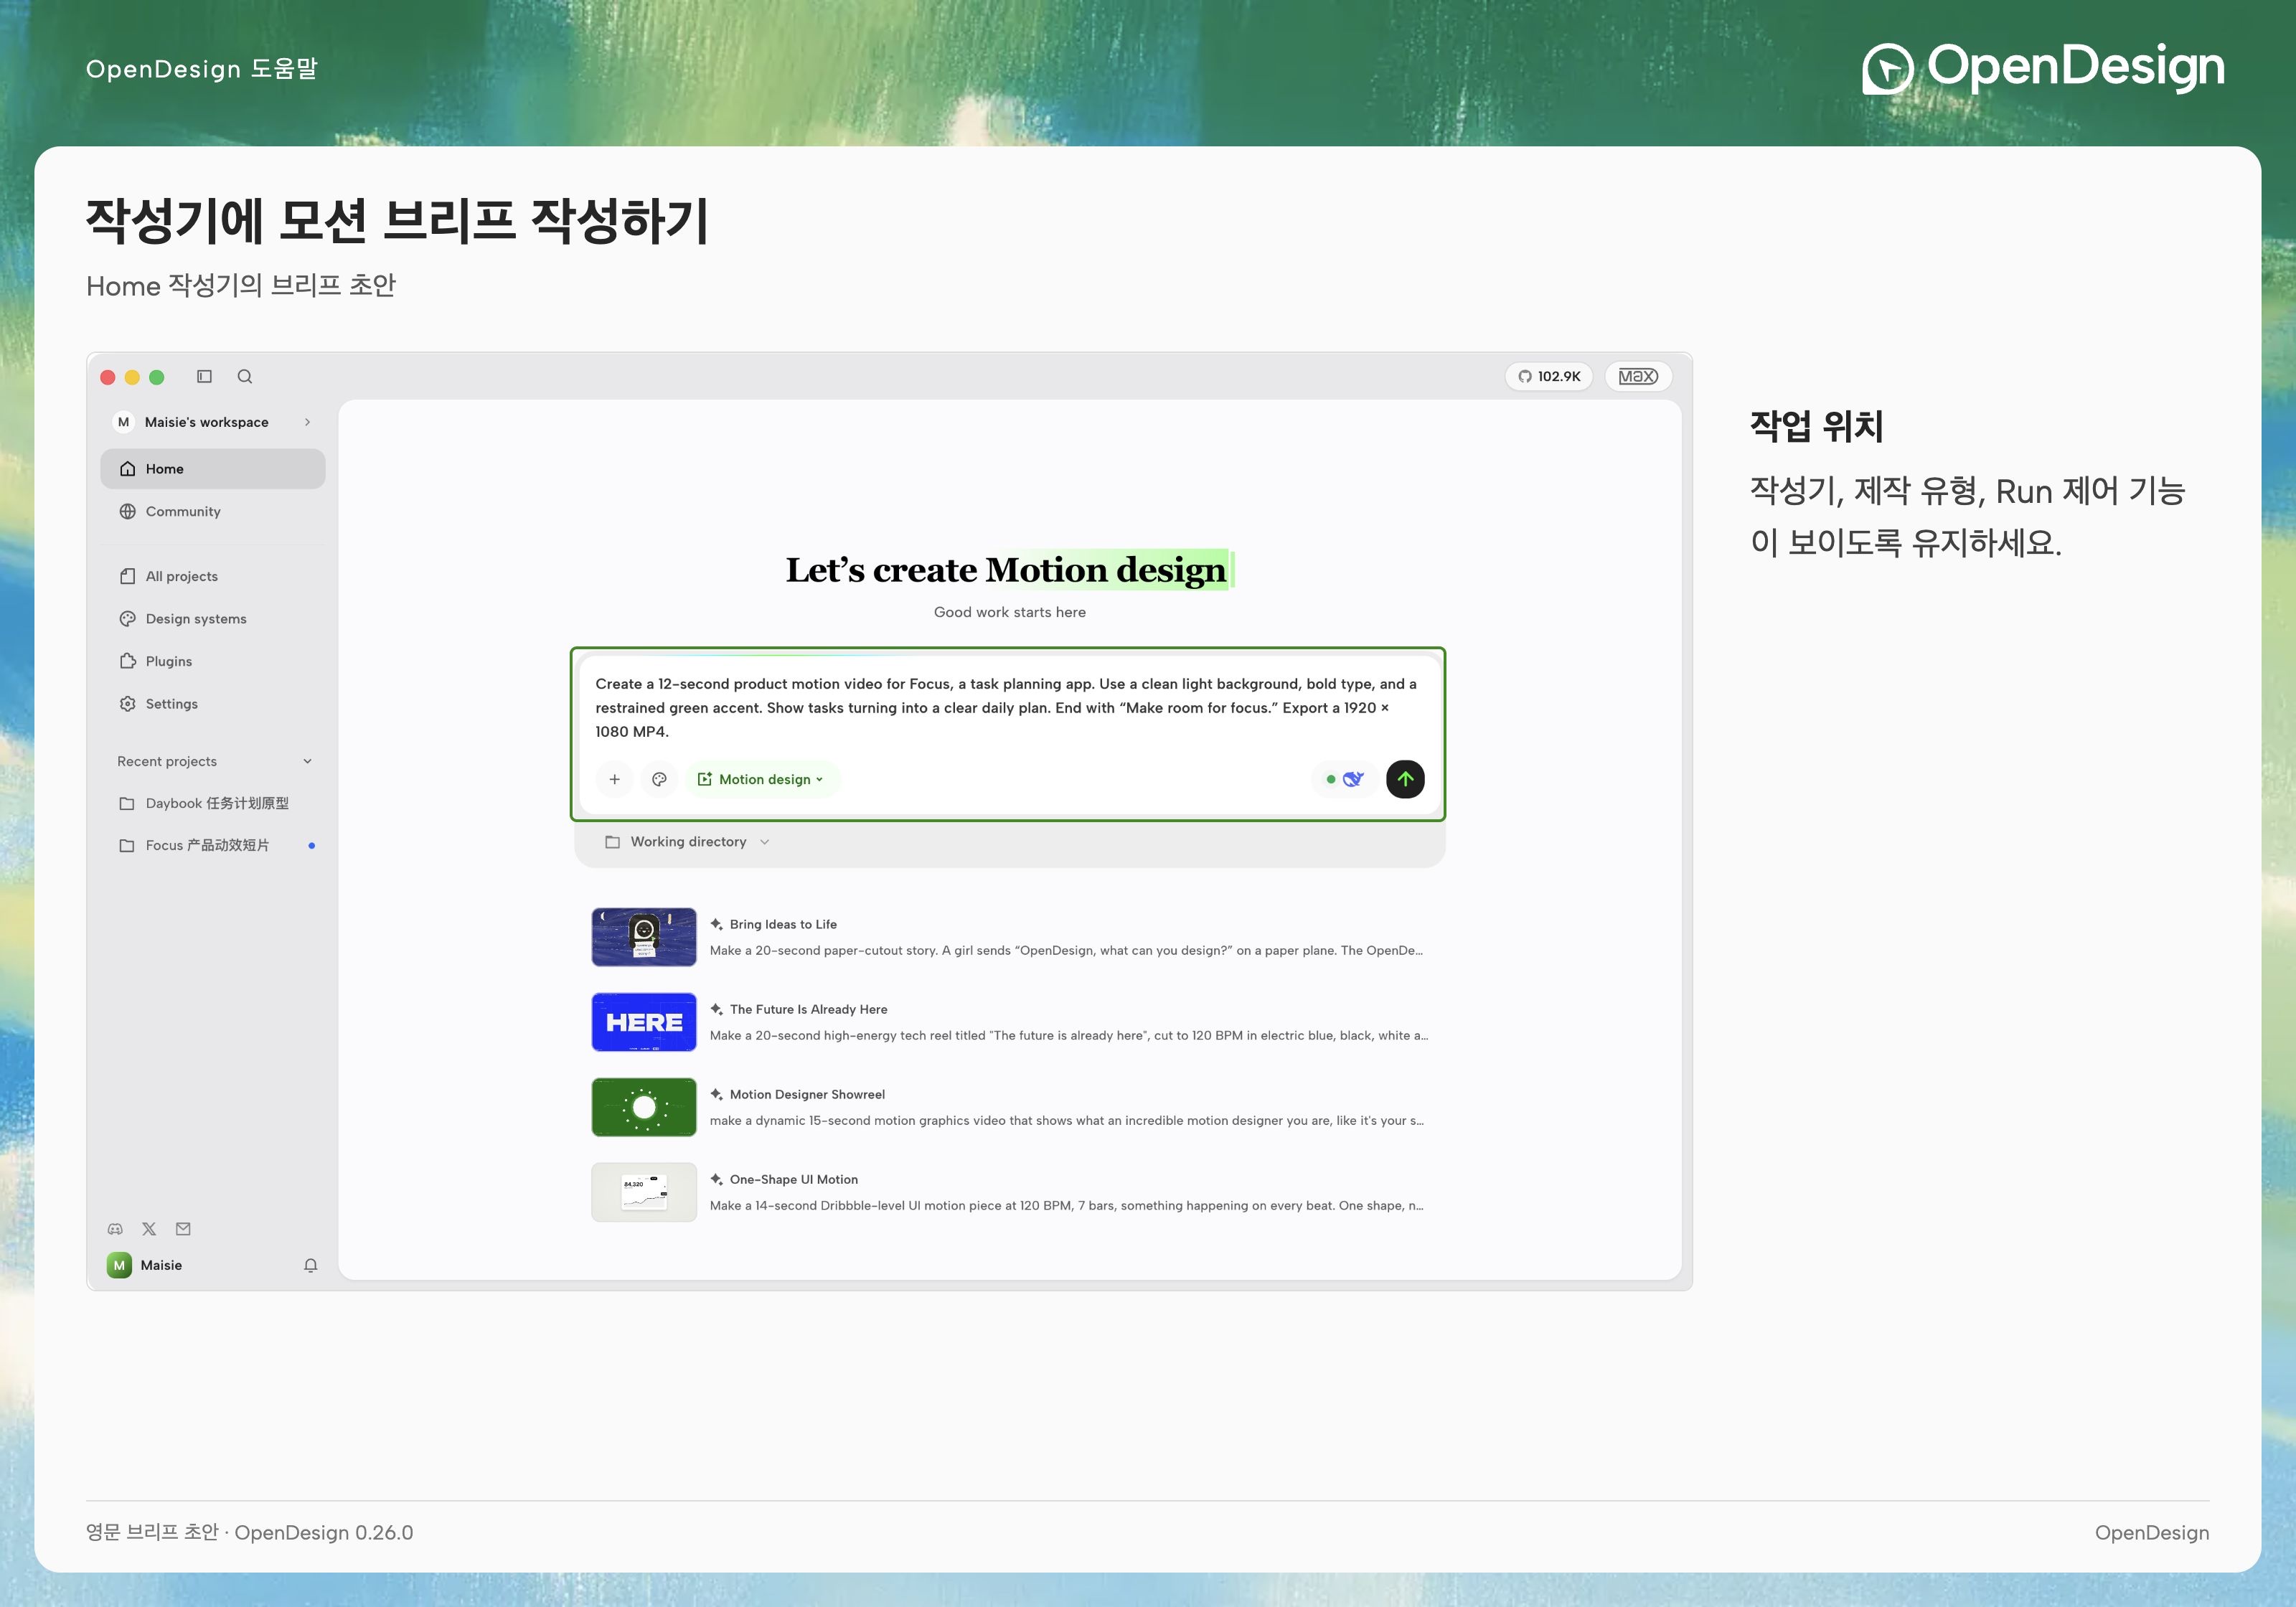Open search with the magnifier icon
Image resolution: width=2296 pixels, height=1607 pixels.
[245, 376]
